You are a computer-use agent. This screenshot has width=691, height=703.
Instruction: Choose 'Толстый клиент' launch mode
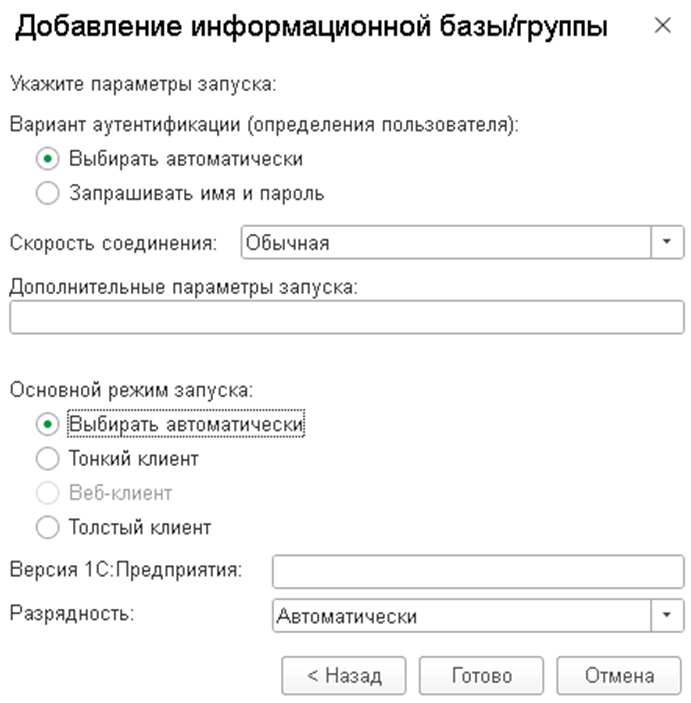click(x=48, y=527)
